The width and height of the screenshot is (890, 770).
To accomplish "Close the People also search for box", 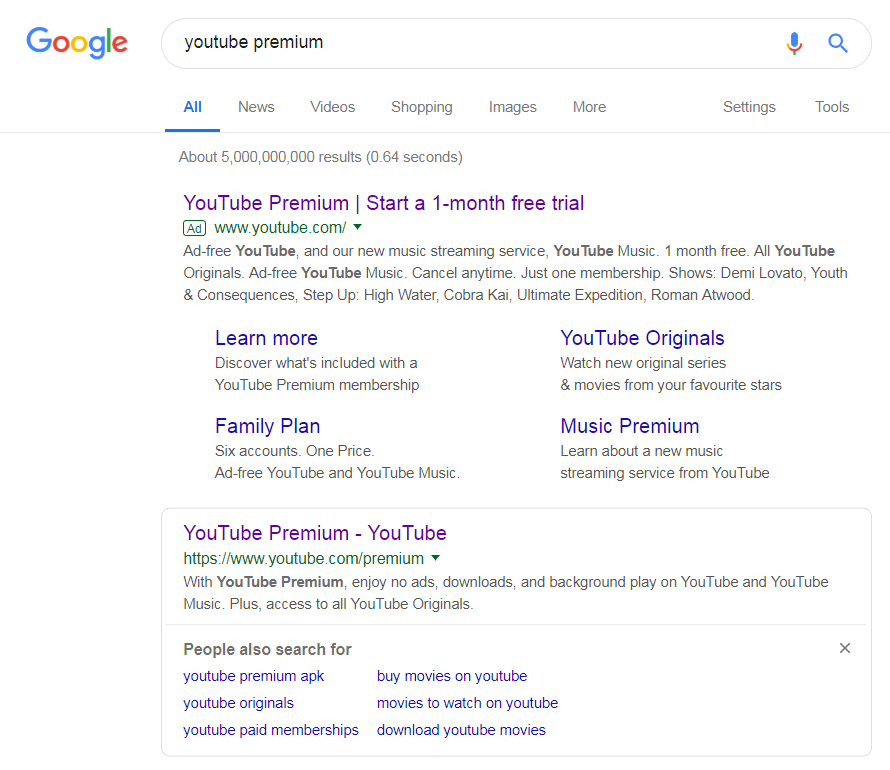I will (x=845, y=648).
